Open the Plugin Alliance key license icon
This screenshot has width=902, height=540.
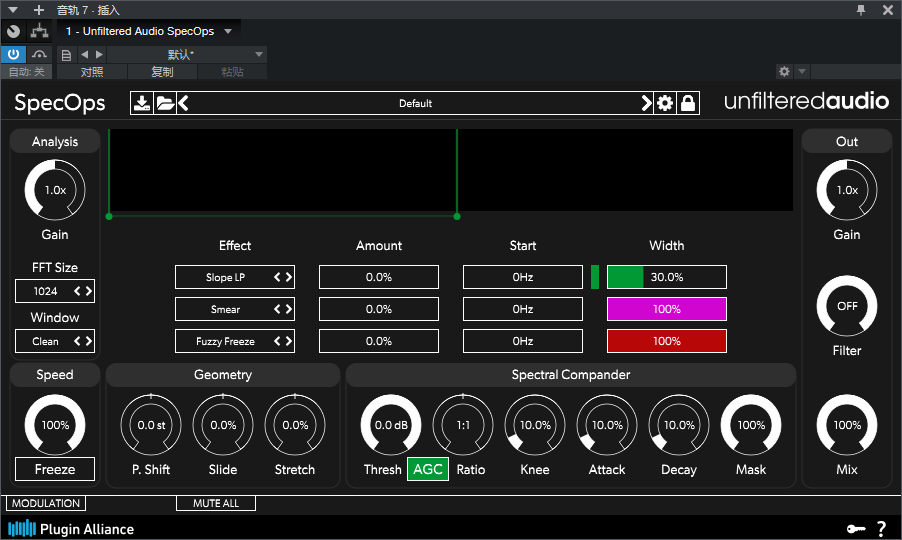[855, 528]
